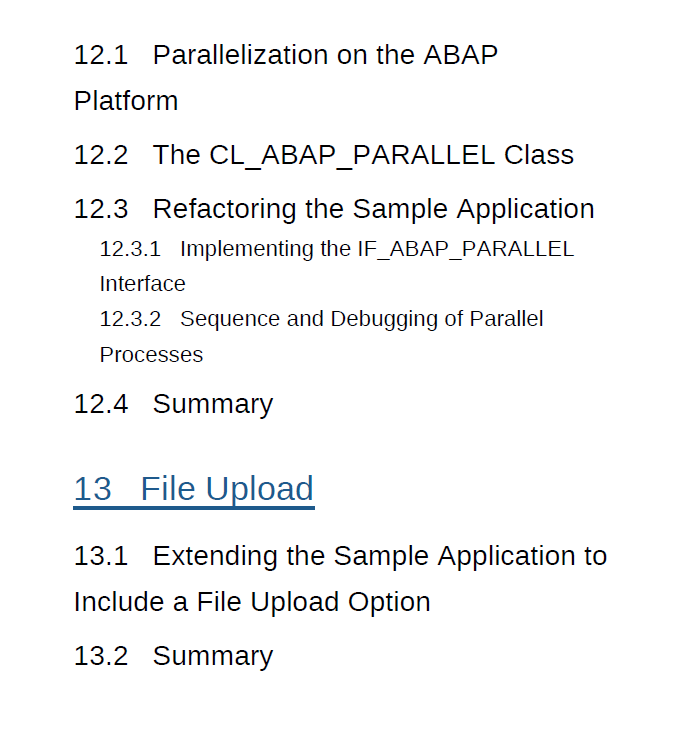Open Extending the Sample Application section

[379, 556]
